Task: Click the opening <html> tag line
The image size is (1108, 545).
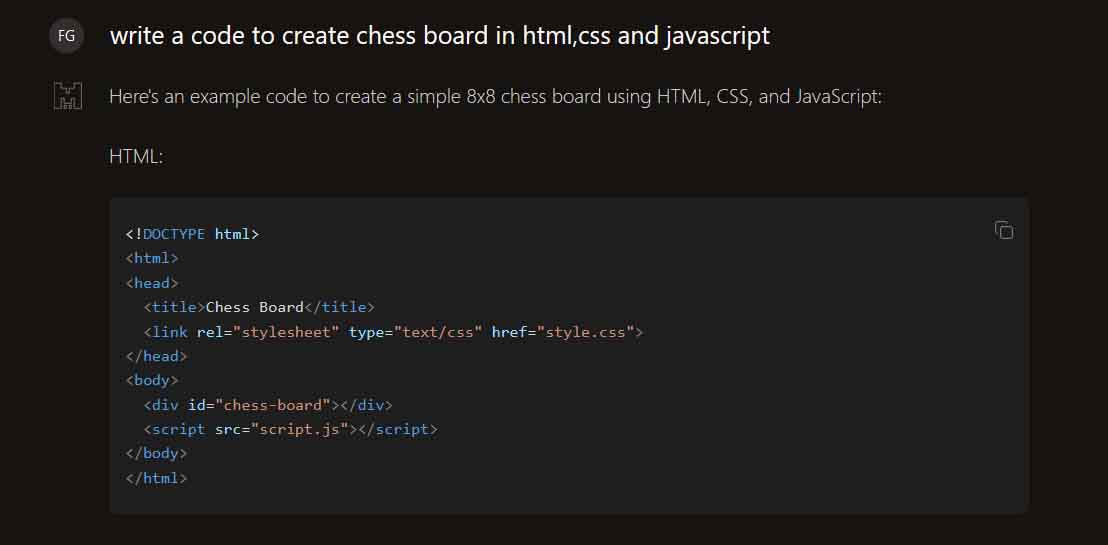Action: (152, 258)
